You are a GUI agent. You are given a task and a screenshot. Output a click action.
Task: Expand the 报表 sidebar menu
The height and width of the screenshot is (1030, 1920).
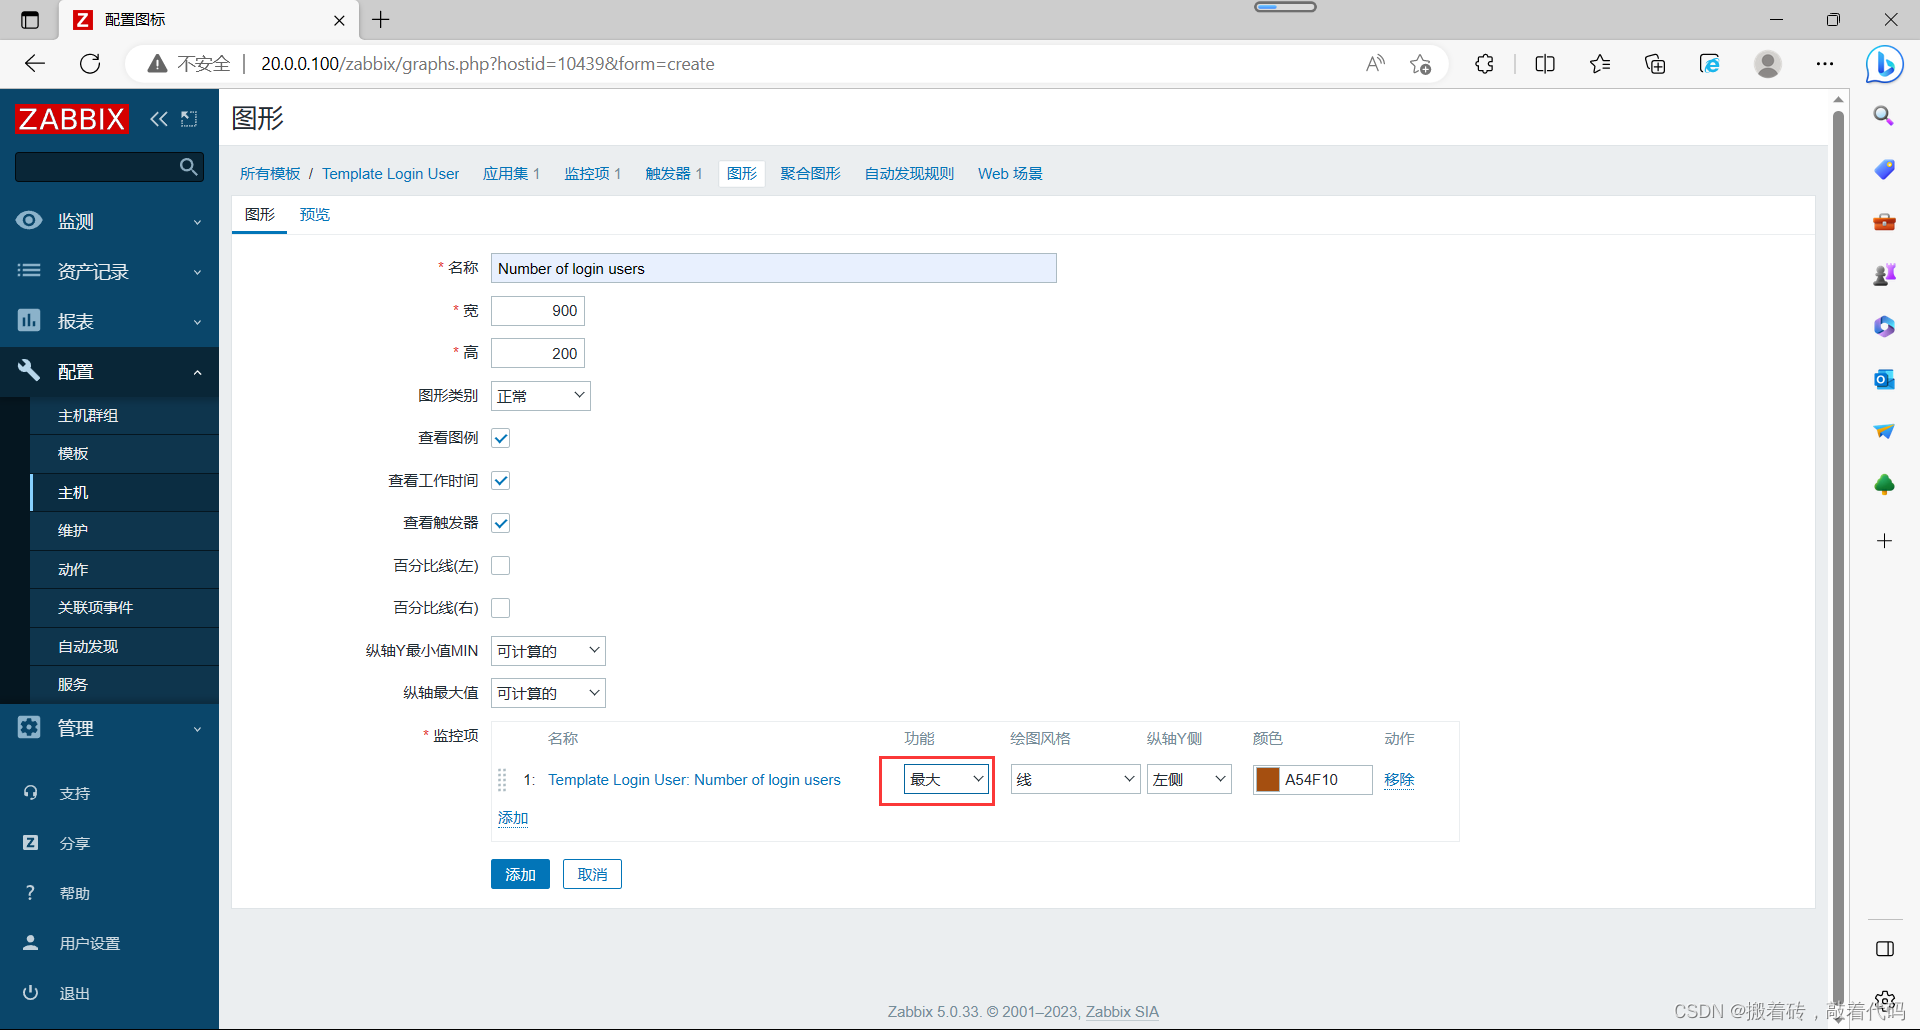click(109, 321)
